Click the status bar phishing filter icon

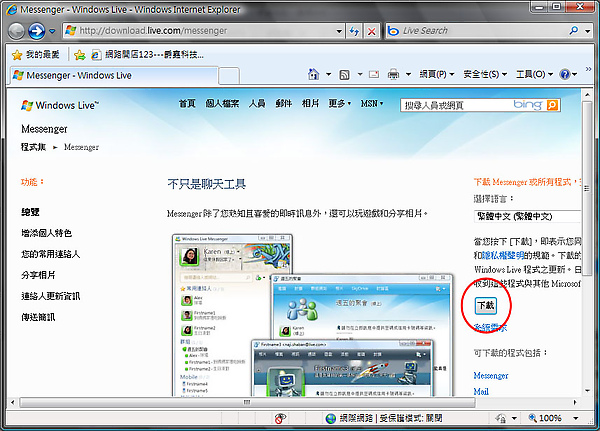point(501,418)
